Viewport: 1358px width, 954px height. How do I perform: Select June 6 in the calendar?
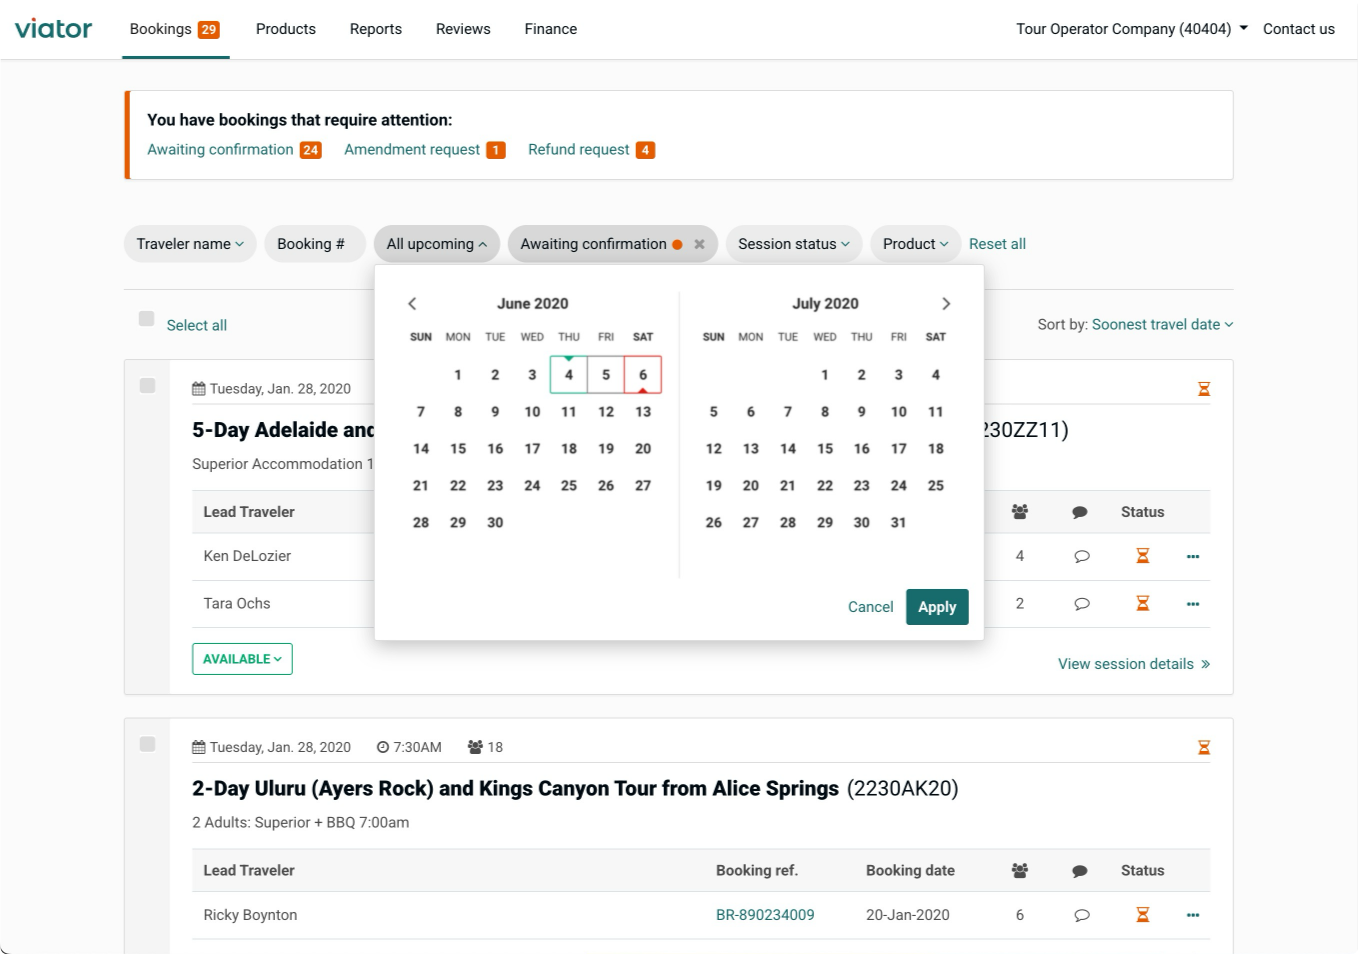pyautogui.click(x=643, y=375)
